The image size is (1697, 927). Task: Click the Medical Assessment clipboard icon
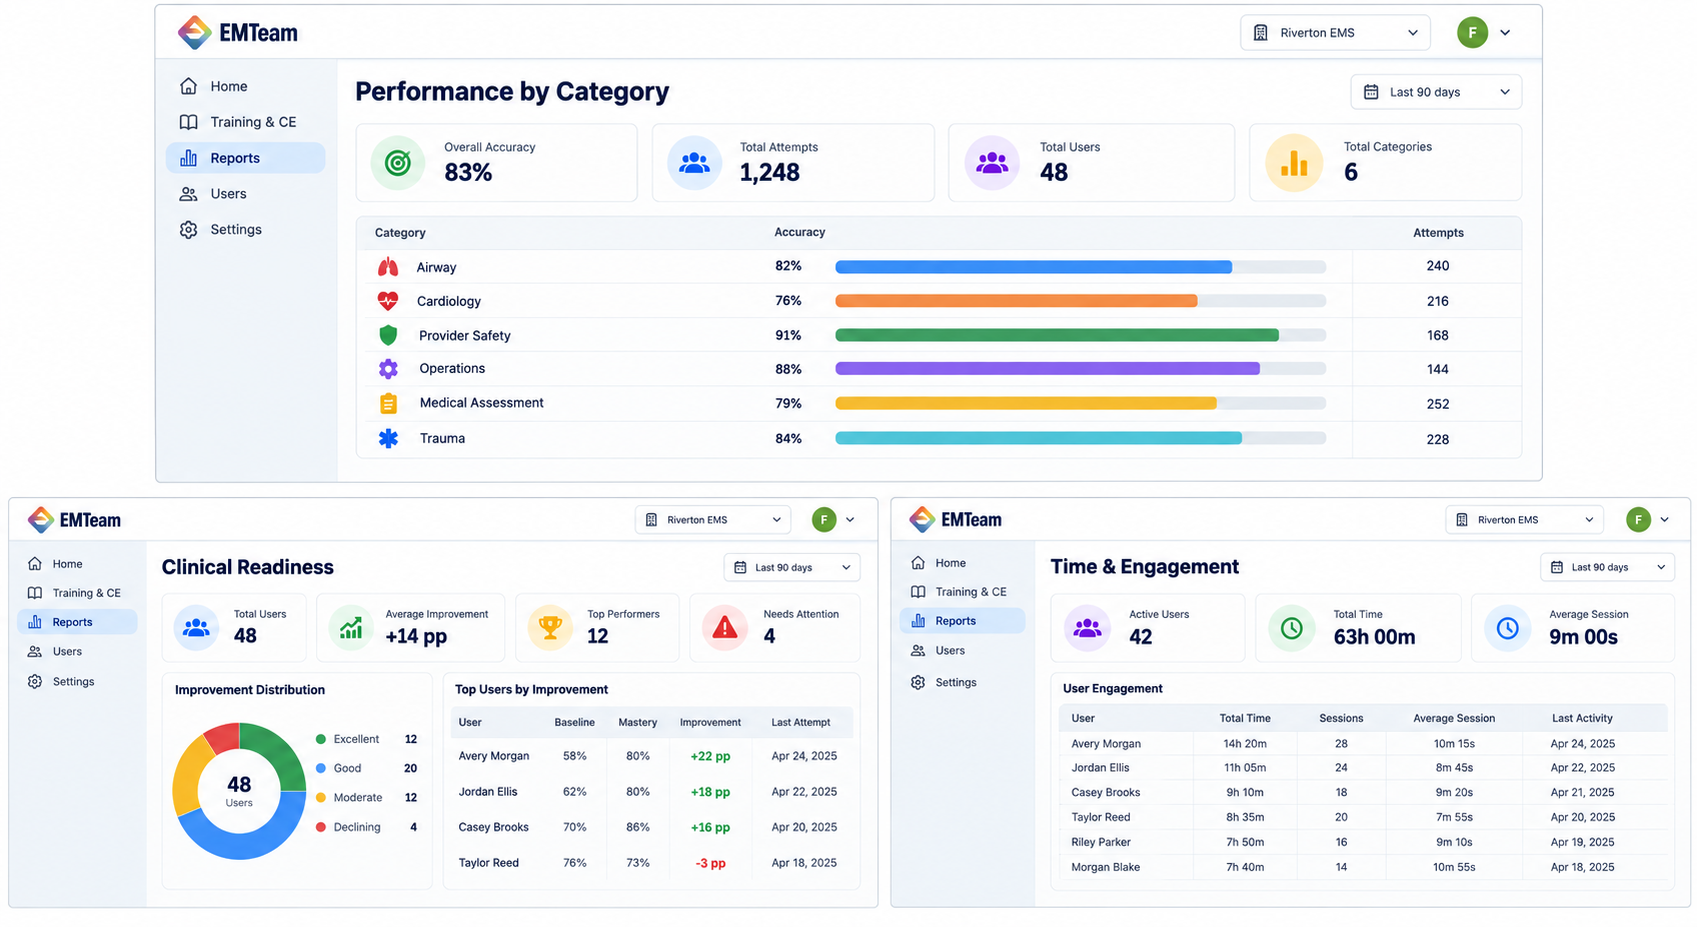click(388, 403)
